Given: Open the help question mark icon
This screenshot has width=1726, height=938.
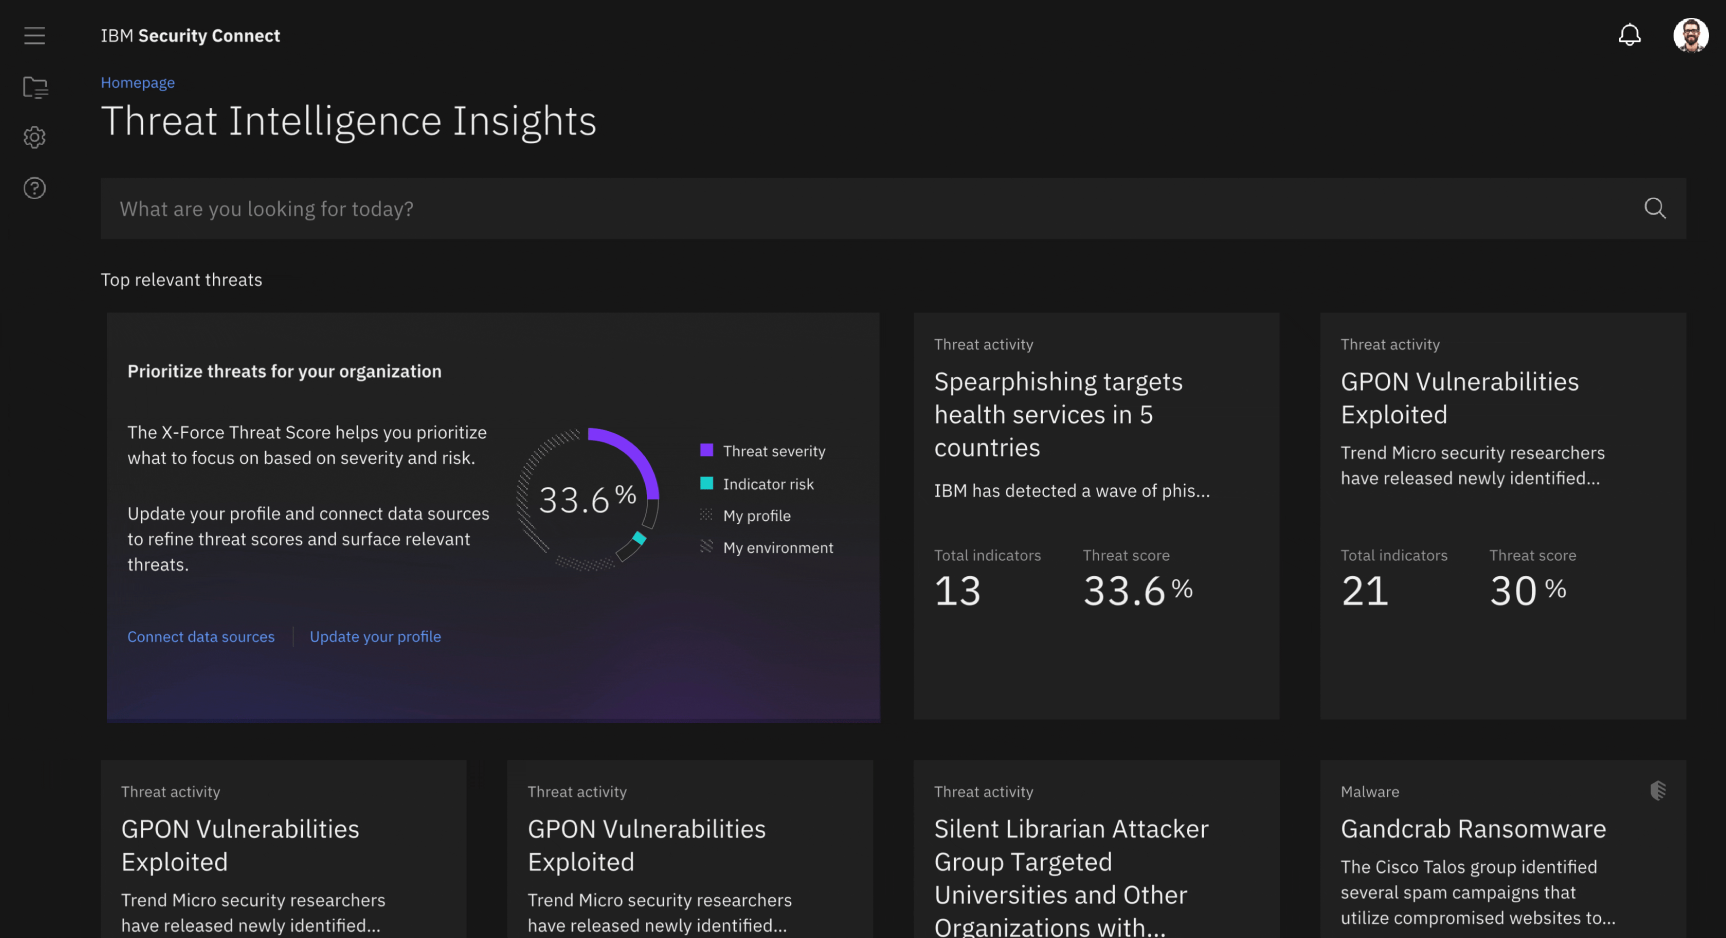Looking at the screenshot, I should coord(35,188).
